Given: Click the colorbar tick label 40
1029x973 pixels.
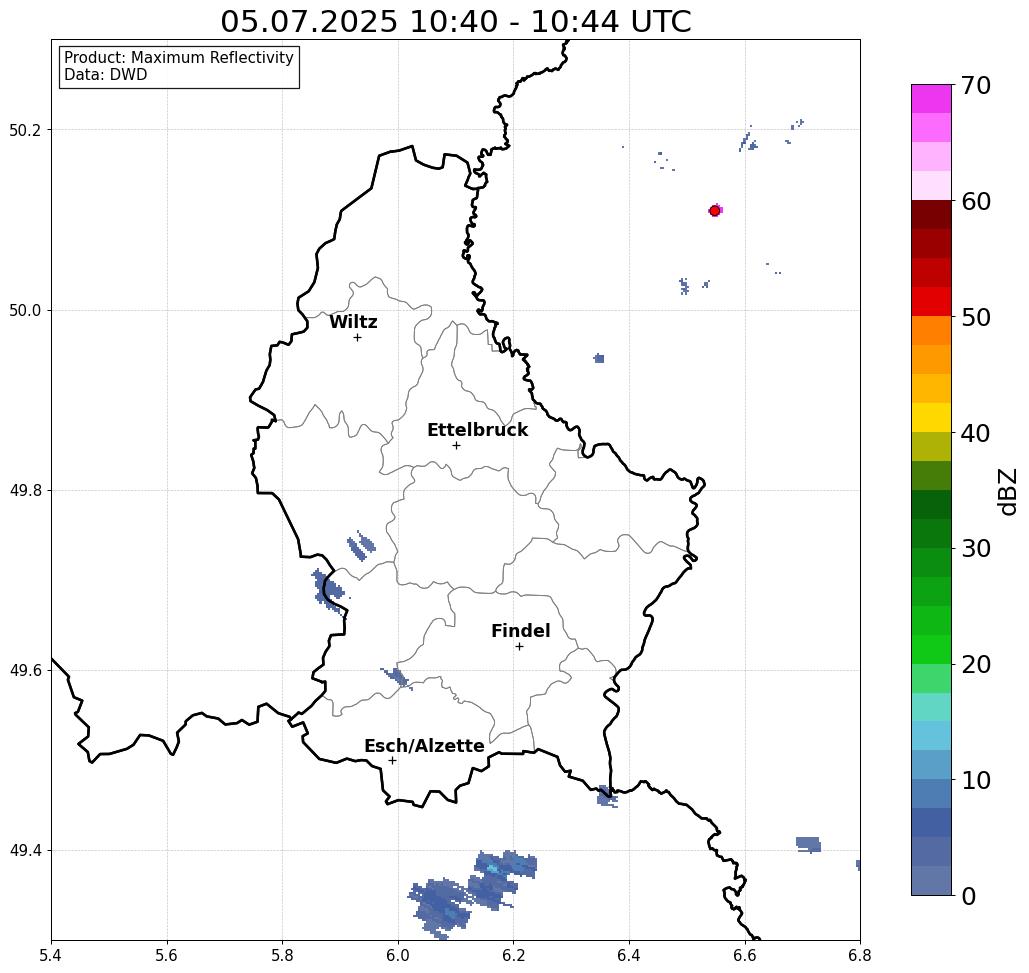Looking at the screenshot, I should [x=976, y=433].
